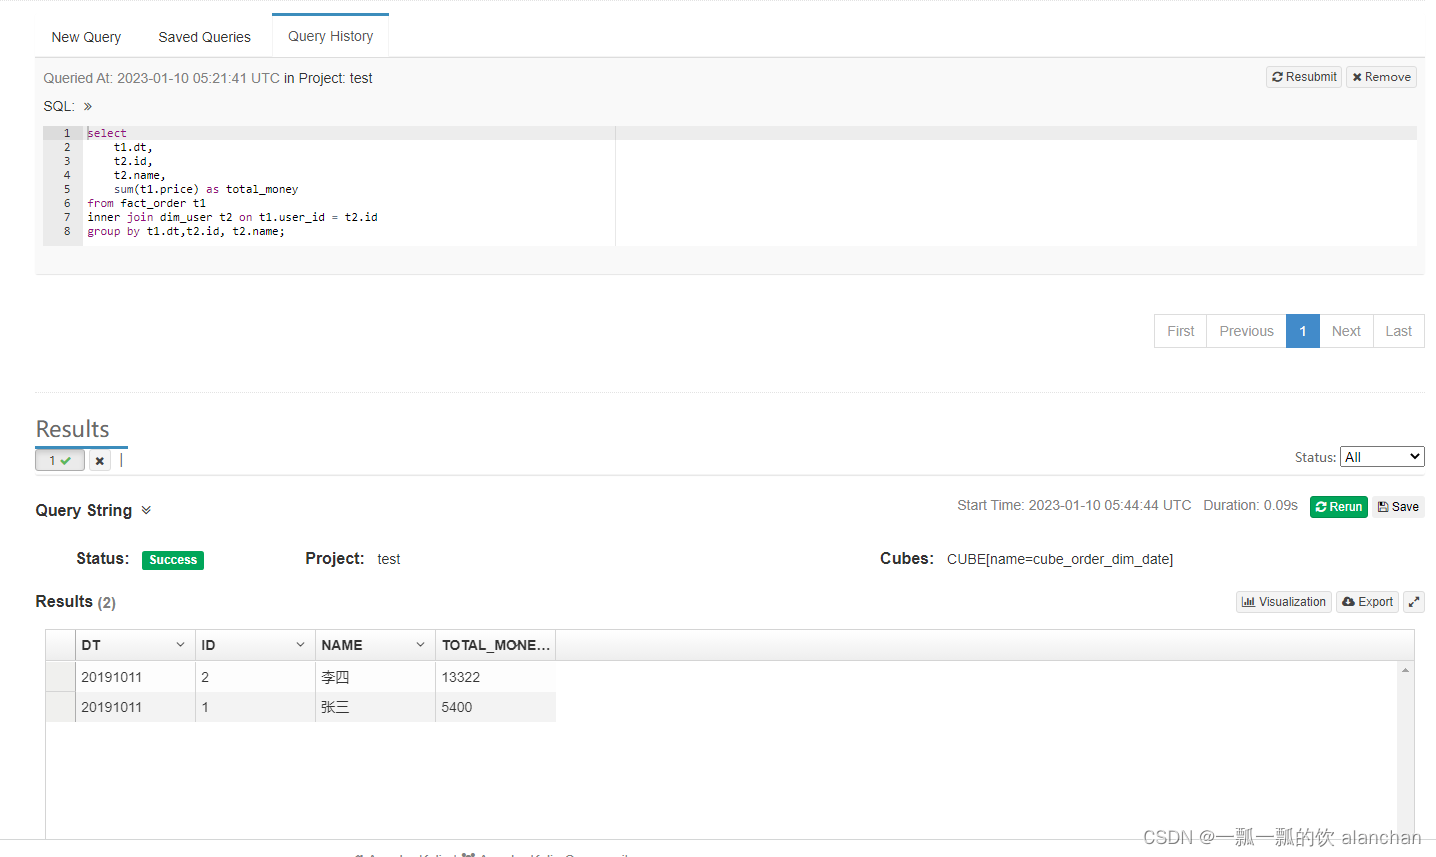Export the query results
This screenshot has height=857, width=1436.
point(1367,602)
